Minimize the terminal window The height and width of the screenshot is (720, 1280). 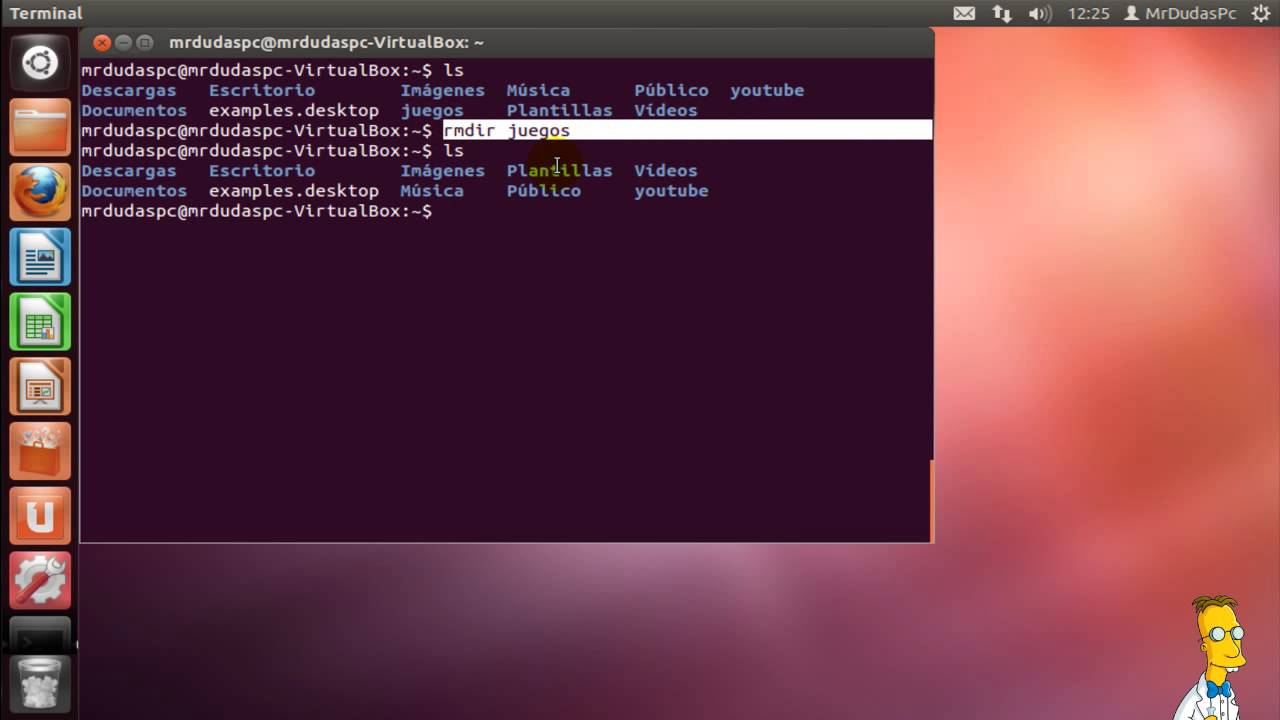click(x=123, y=43)
